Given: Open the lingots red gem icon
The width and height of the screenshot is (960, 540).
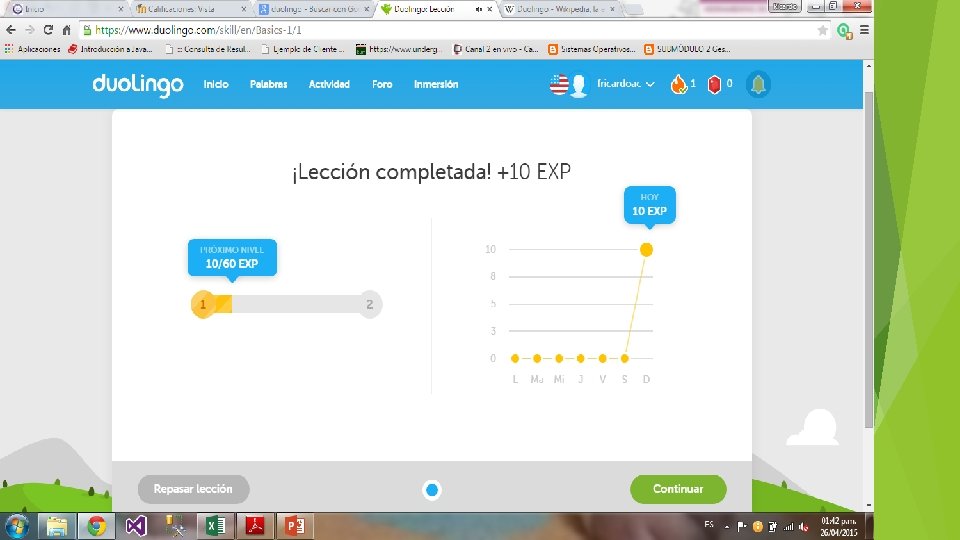Looking at the screenshot, I should point(714,84).
